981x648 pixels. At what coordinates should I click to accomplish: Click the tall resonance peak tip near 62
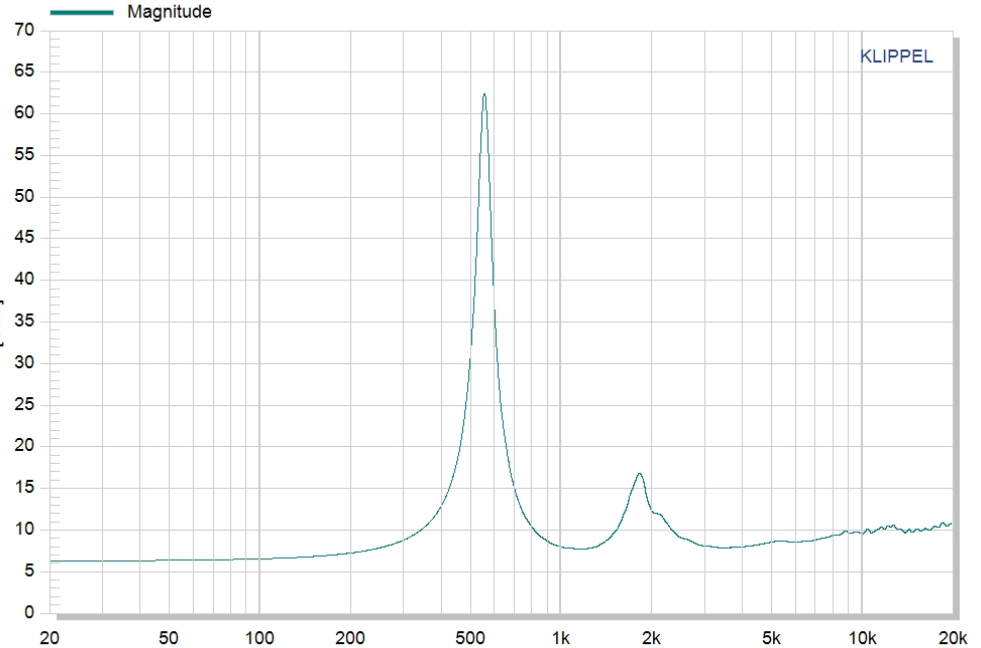(x=484, y=95)
